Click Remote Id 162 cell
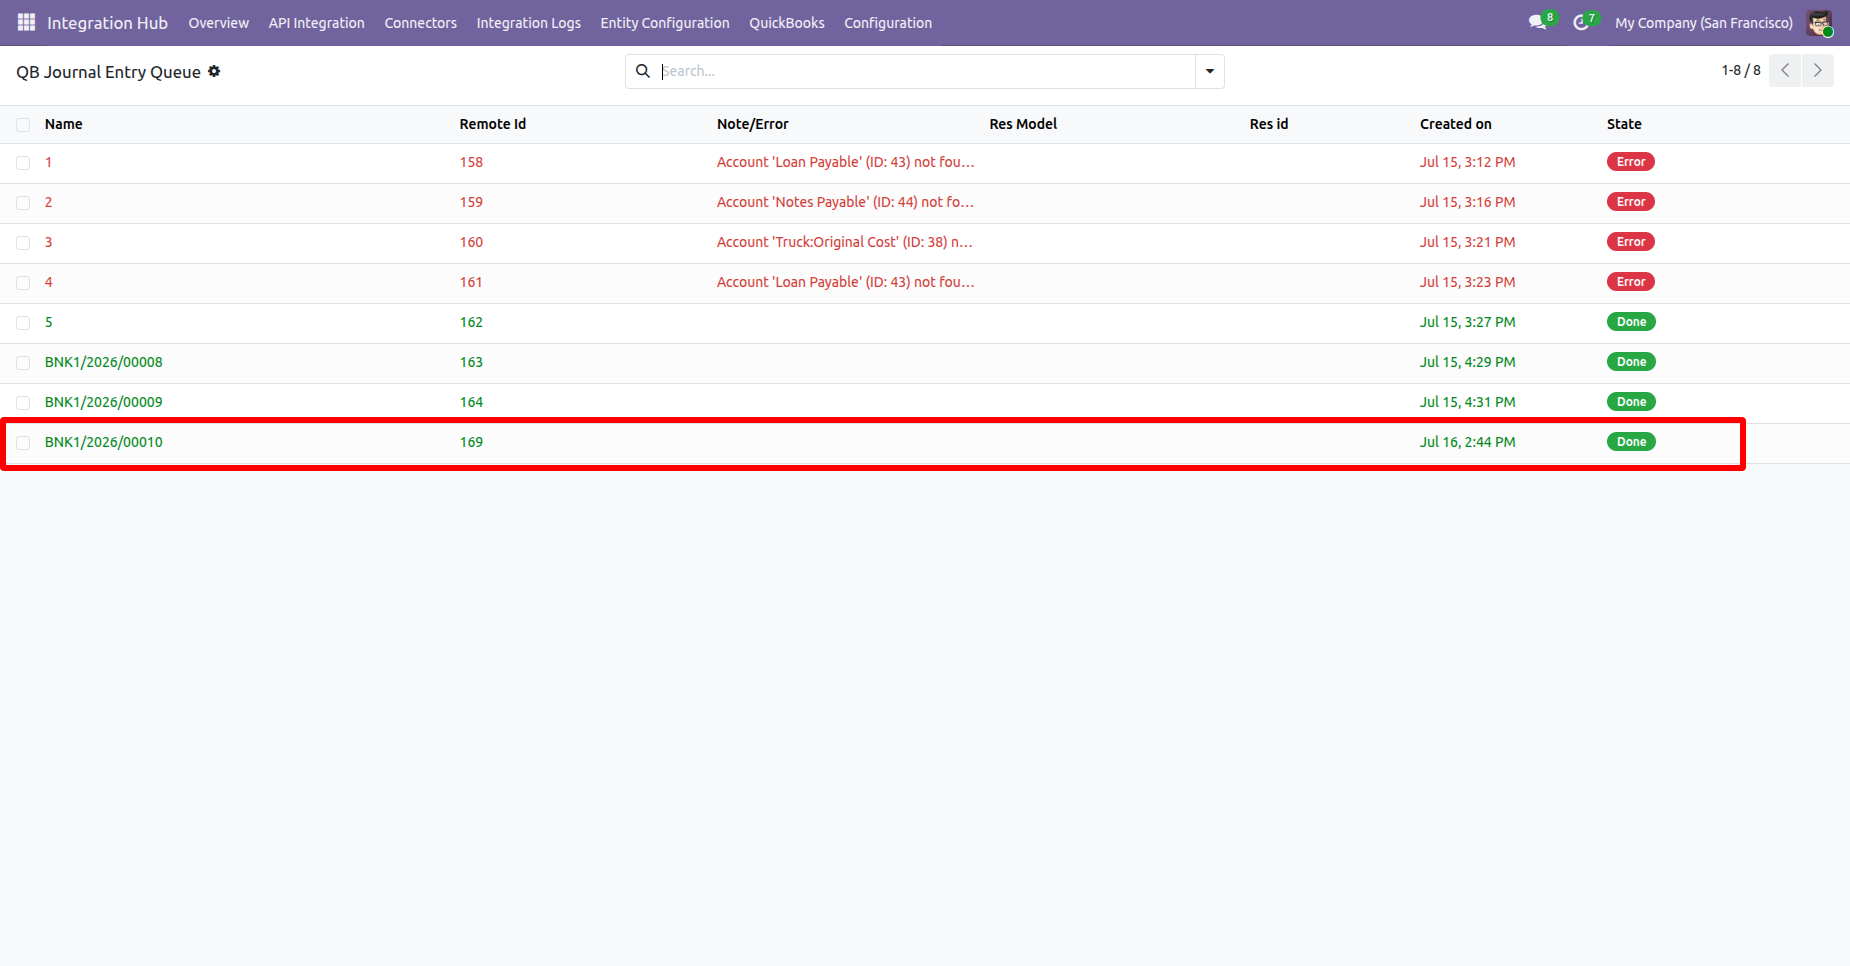The image size is (1850, 966). point(471,322)
